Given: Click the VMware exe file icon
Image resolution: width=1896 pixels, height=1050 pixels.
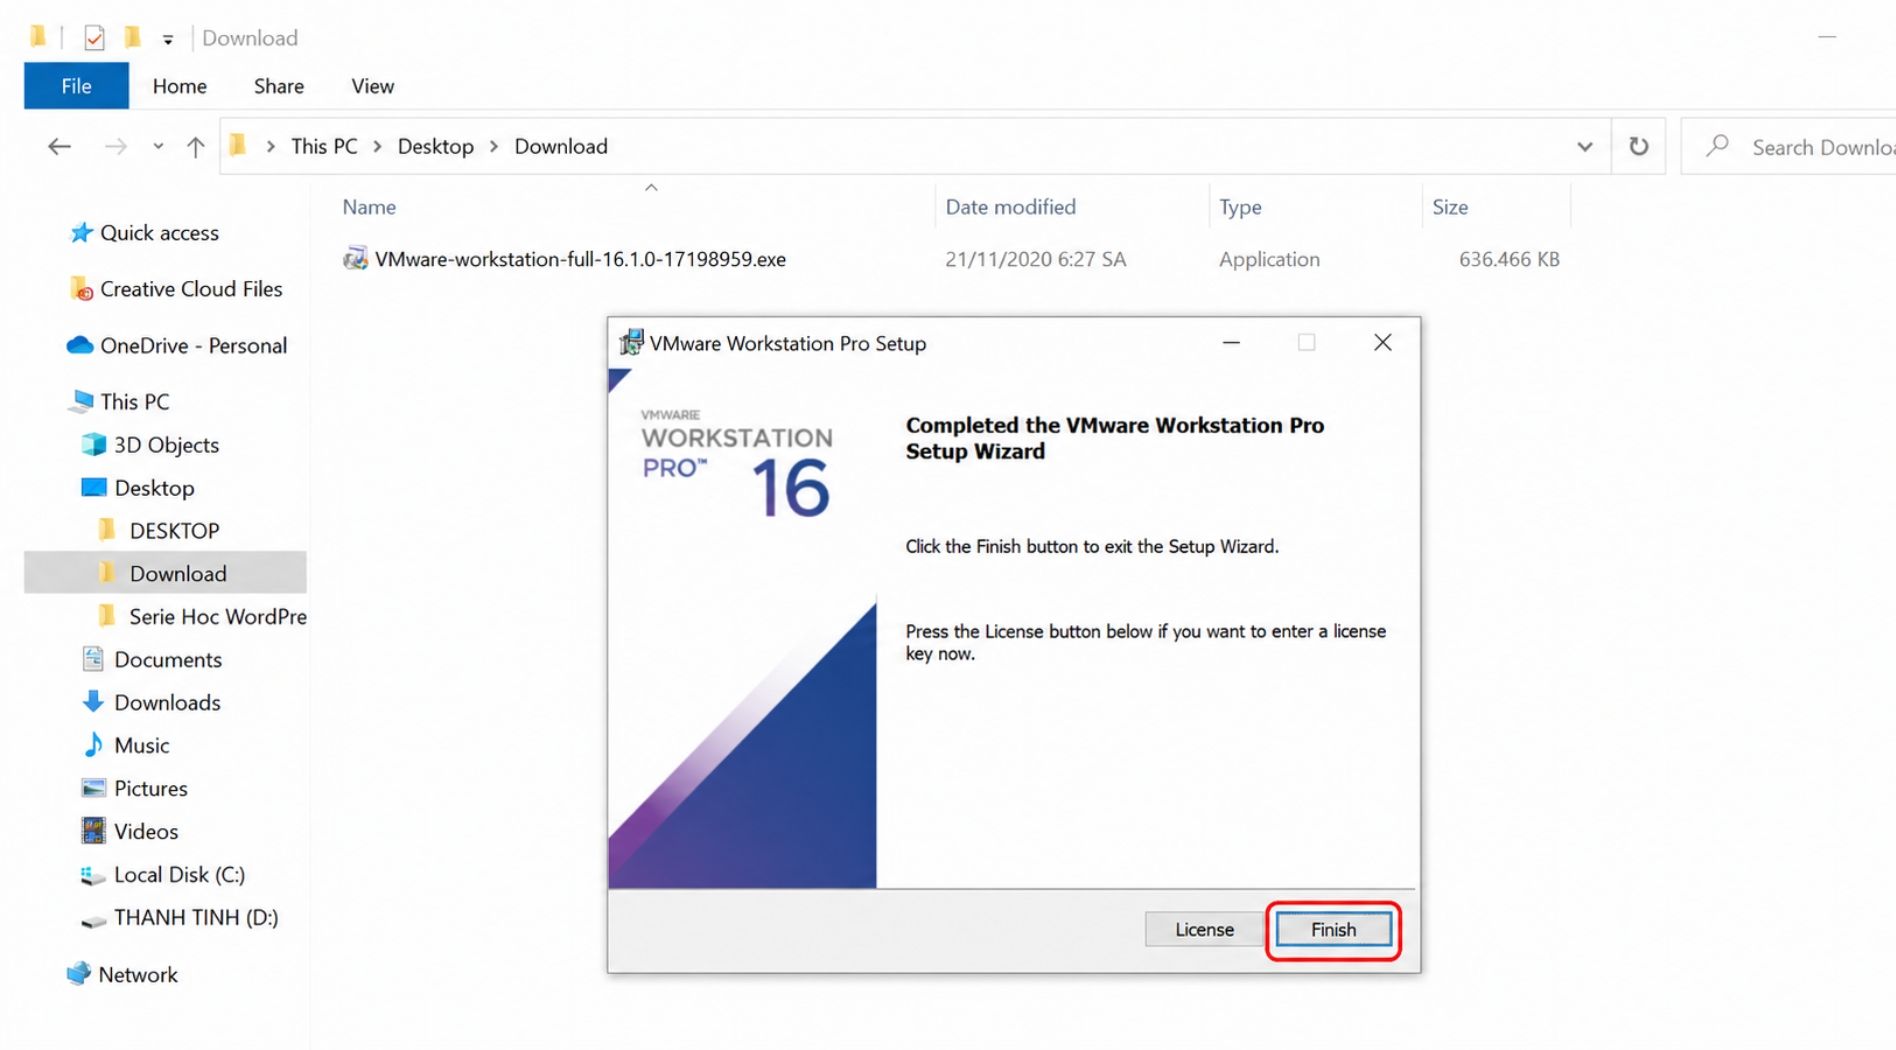Looking at the screenshot, I should 355,259.
